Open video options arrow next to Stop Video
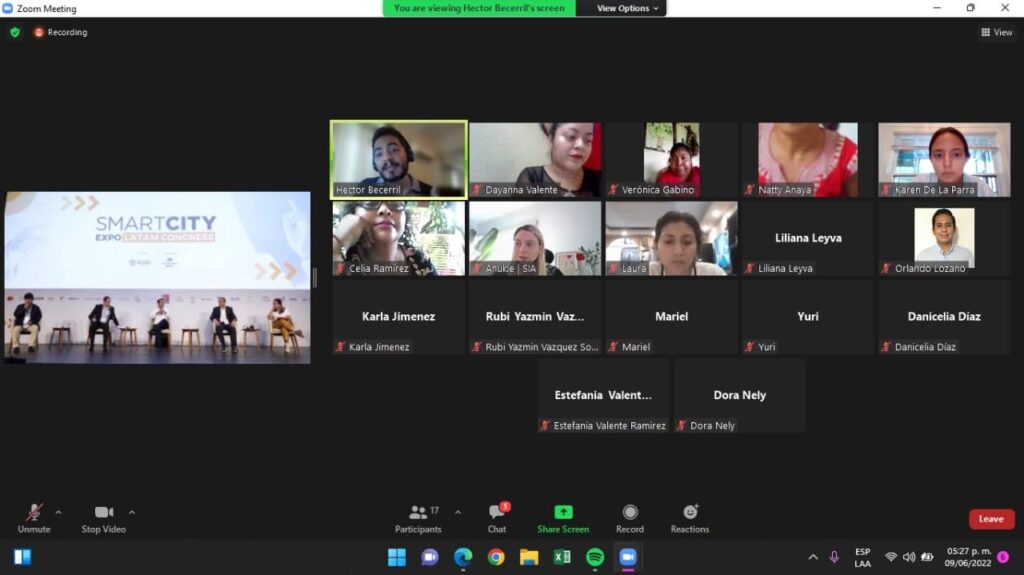Screen dimensions: 1024x575 [132, 512]
